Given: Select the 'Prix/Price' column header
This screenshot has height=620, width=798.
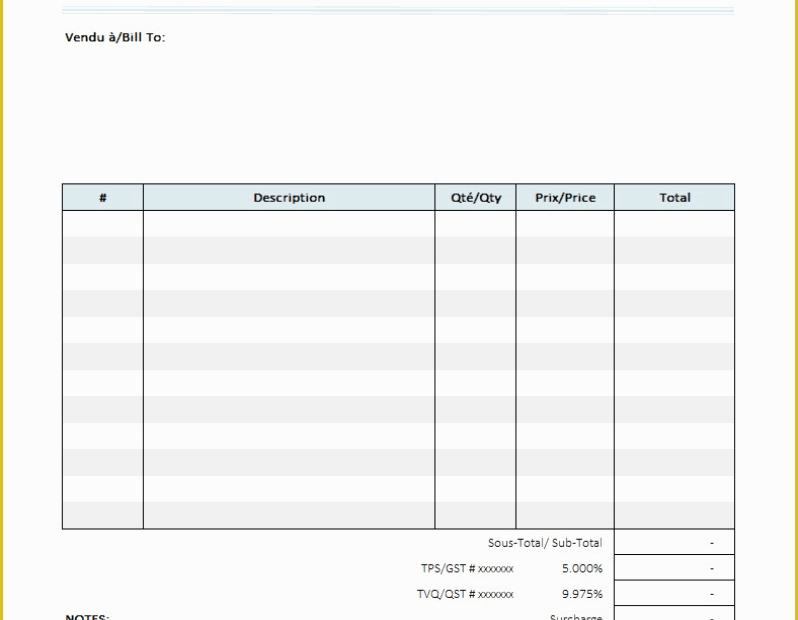Looking at the screenshot, I should click(x=565, y=198).
